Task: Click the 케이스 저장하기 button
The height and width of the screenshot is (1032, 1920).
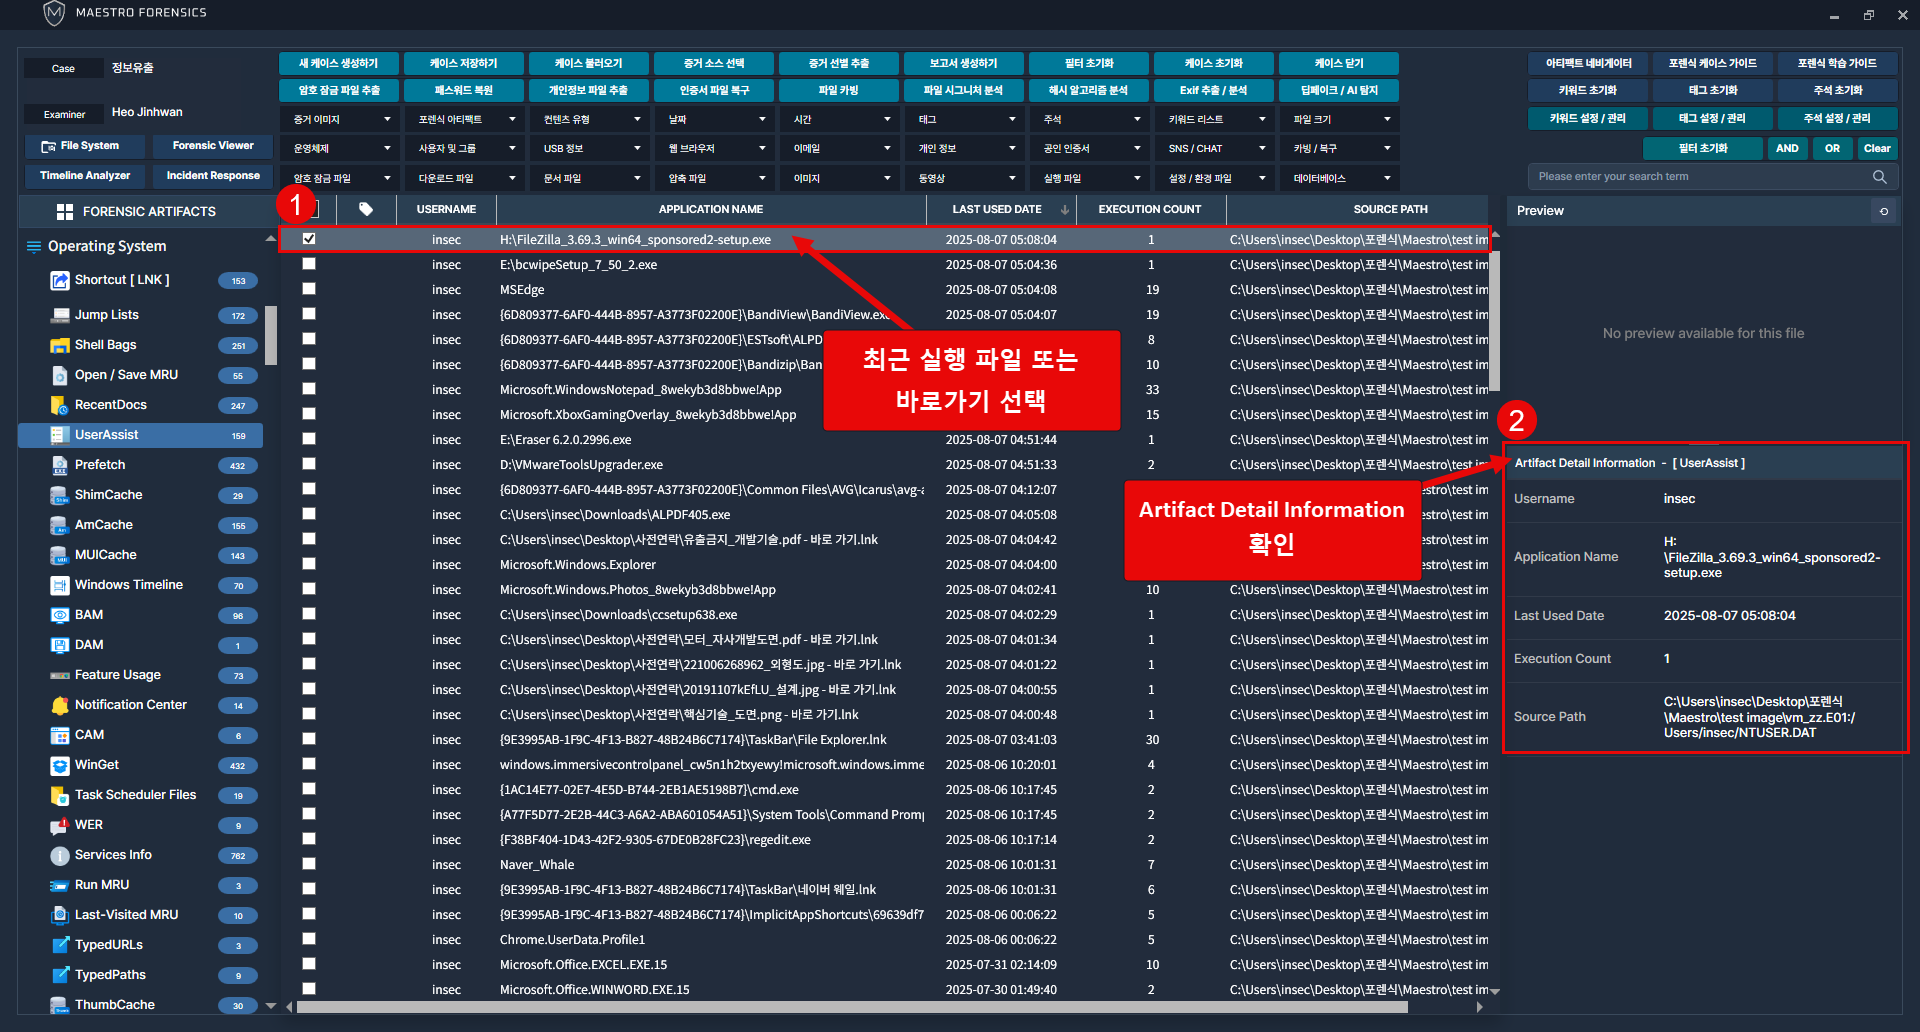Action: (463, 63)
